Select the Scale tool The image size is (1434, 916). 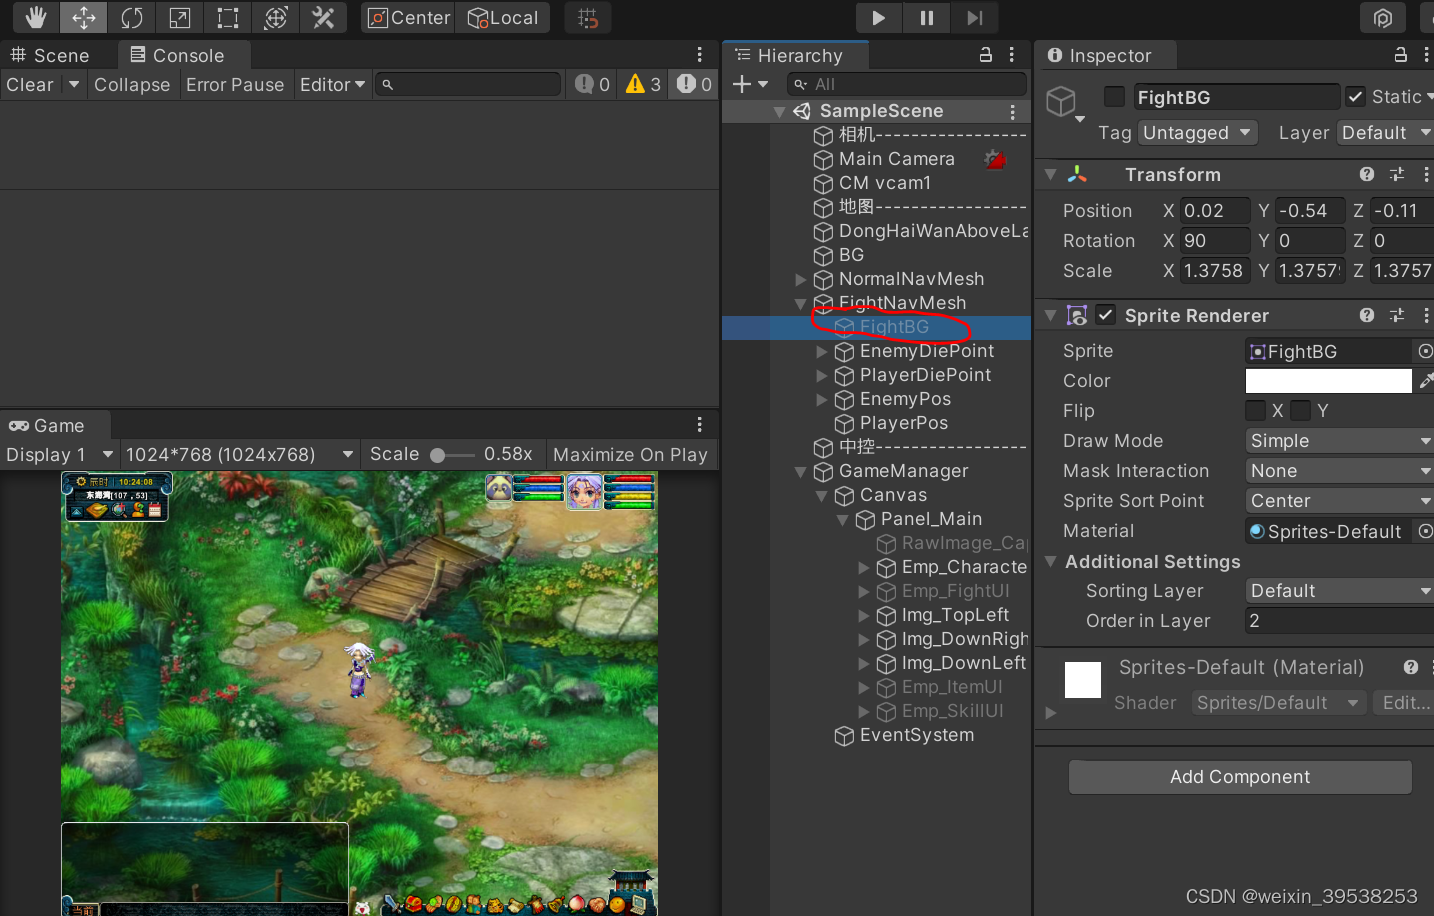(180, 17)
